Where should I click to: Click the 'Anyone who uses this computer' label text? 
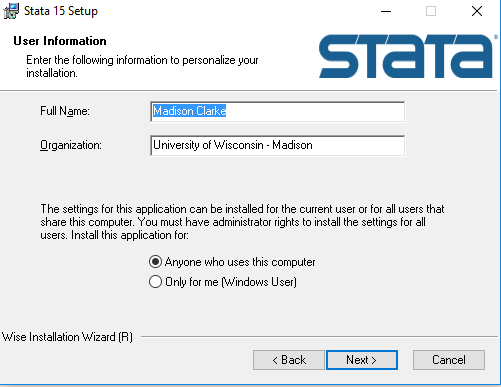(240, 262)
